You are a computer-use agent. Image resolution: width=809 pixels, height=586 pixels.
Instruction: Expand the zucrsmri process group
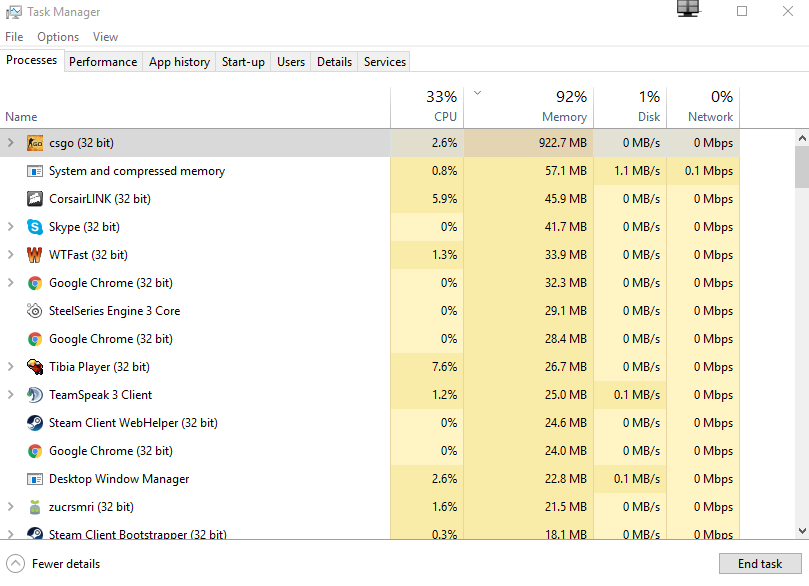pyautogui.click(x=10, y=507)
